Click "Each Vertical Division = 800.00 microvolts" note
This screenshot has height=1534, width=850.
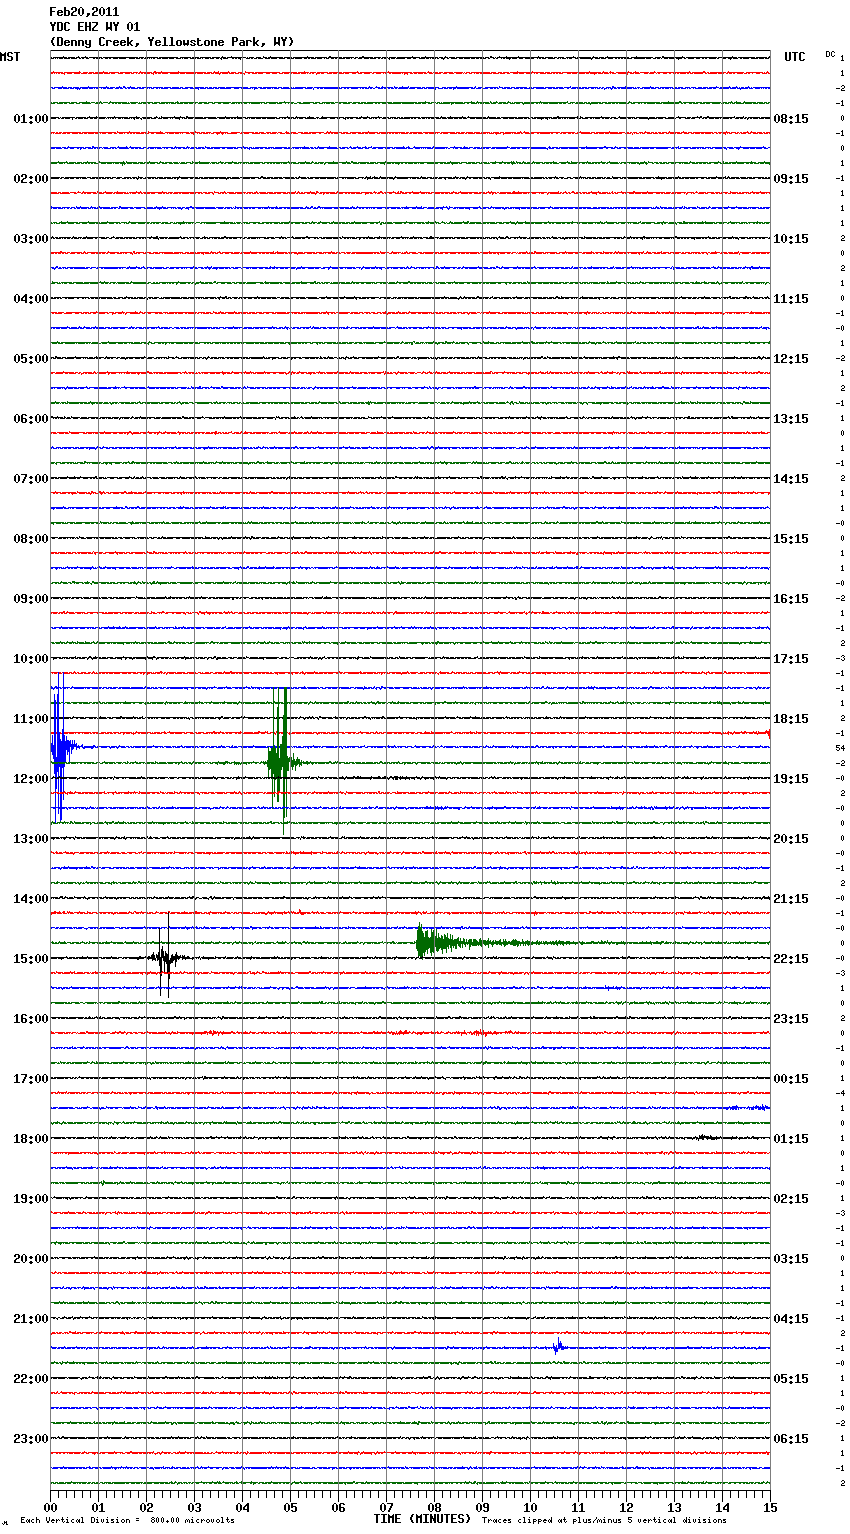click(x=128, y=1521)
